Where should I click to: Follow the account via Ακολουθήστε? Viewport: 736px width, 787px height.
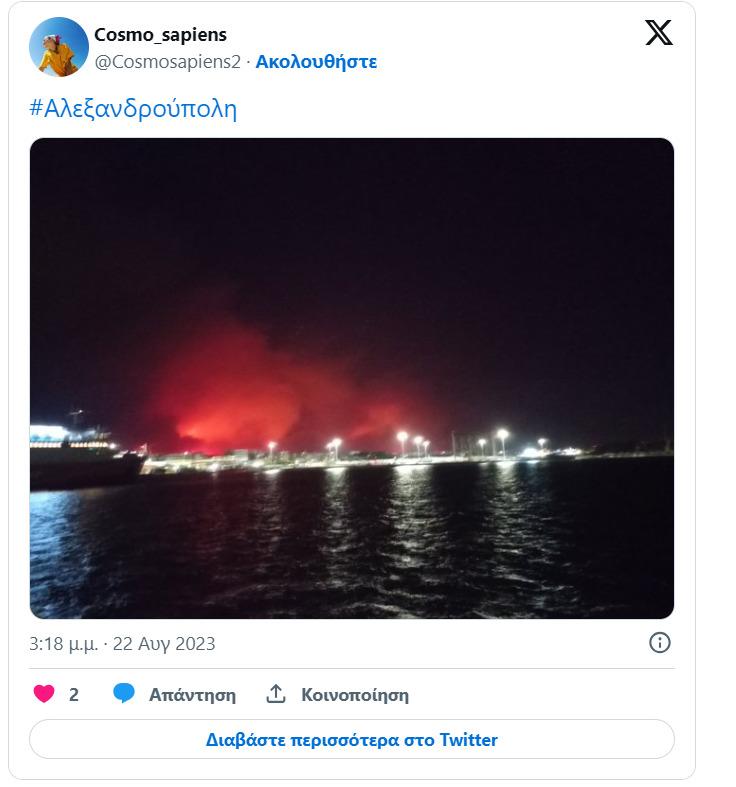pos(316,61)
